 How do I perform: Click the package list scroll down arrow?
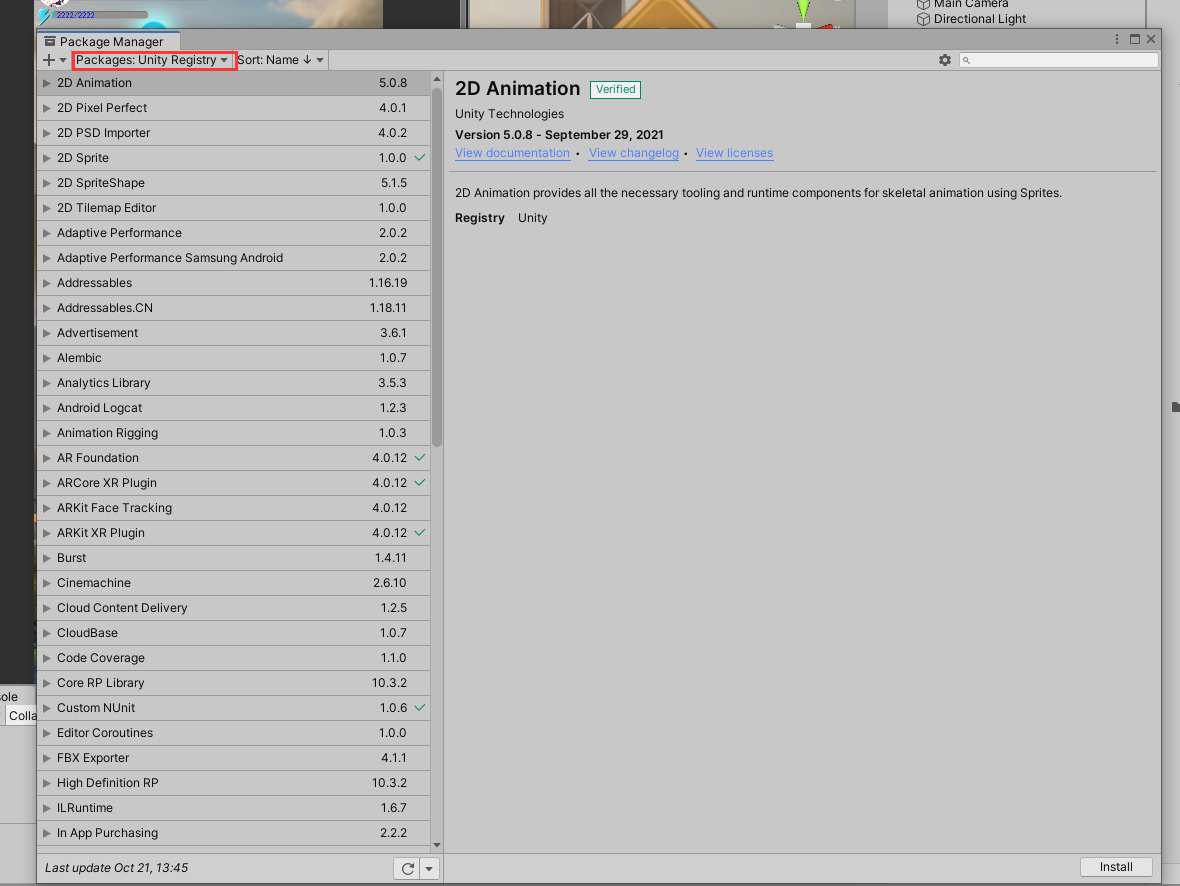[x=436, y=845]
